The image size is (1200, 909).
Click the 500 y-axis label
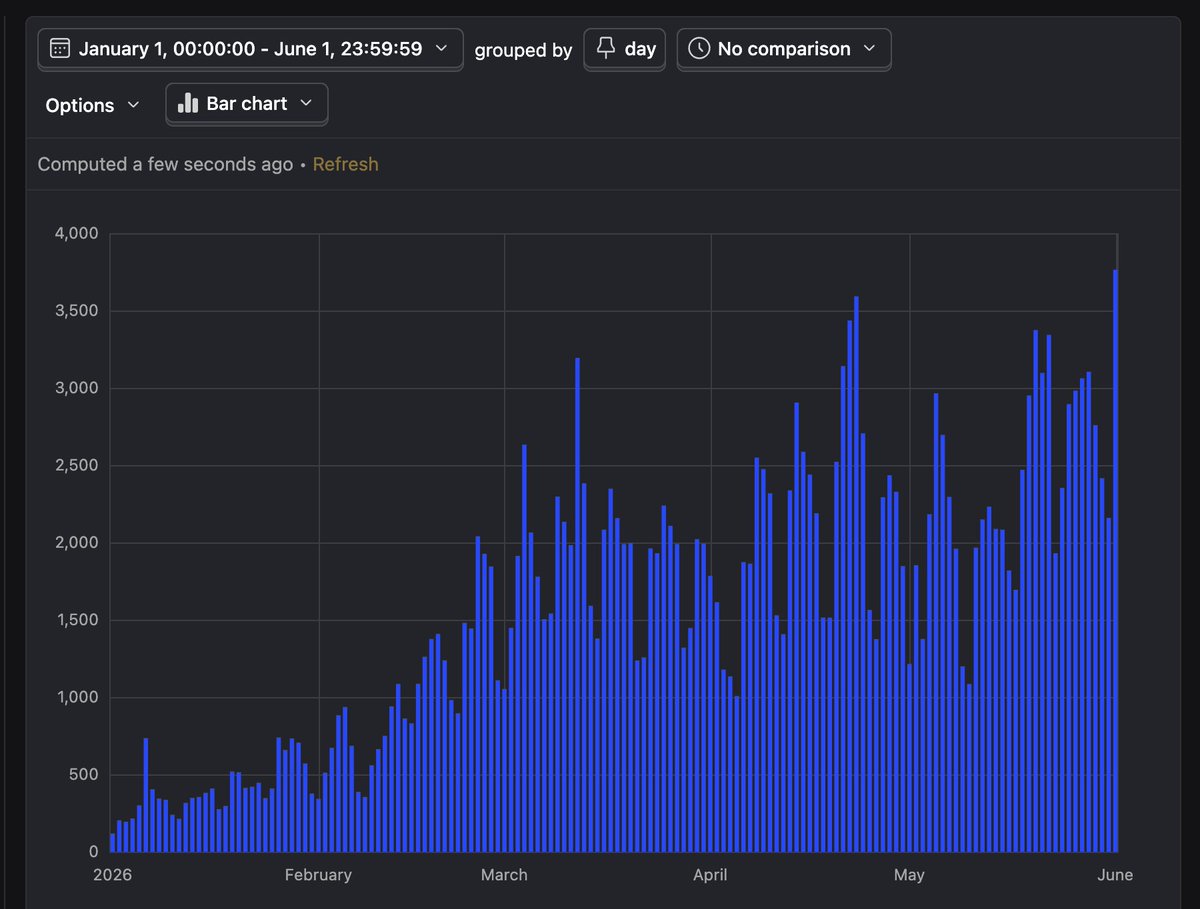click(x=84, y=775)
